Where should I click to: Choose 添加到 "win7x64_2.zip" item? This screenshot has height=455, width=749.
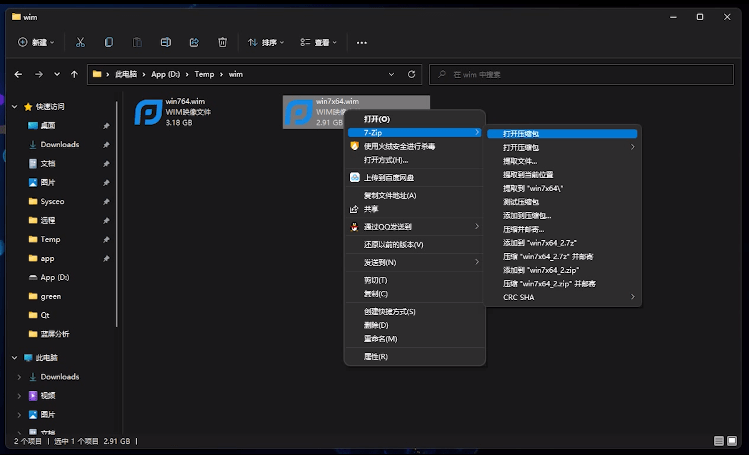tap(562, 270)
